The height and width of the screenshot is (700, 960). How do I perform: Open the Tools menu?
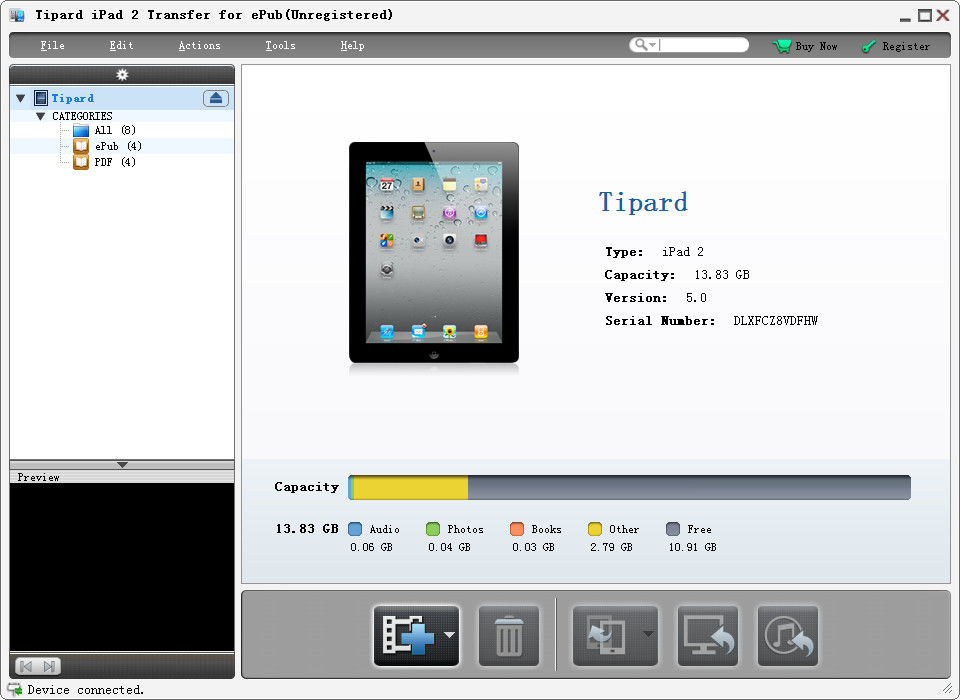tap(280, 45)
